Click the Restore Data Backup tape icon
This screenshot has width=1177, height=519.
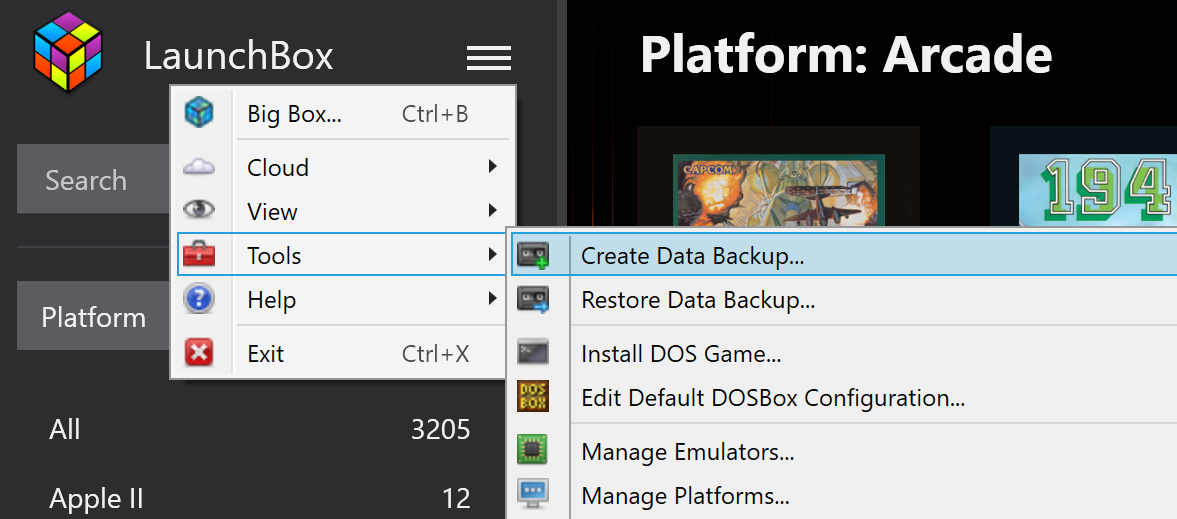[x=533, y=300]
